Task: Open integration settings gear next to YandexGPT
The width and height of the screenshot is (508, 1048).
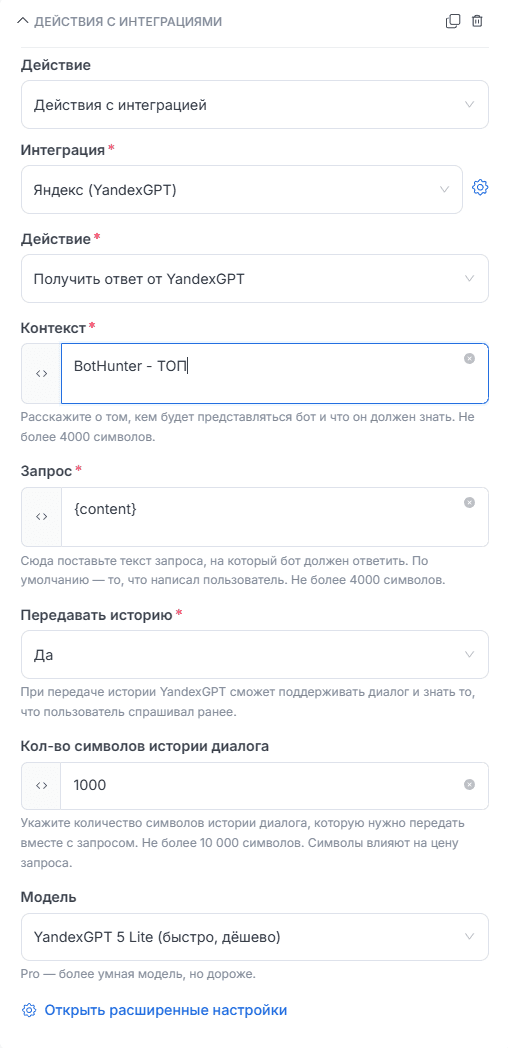Action: (x=479, y=188)
